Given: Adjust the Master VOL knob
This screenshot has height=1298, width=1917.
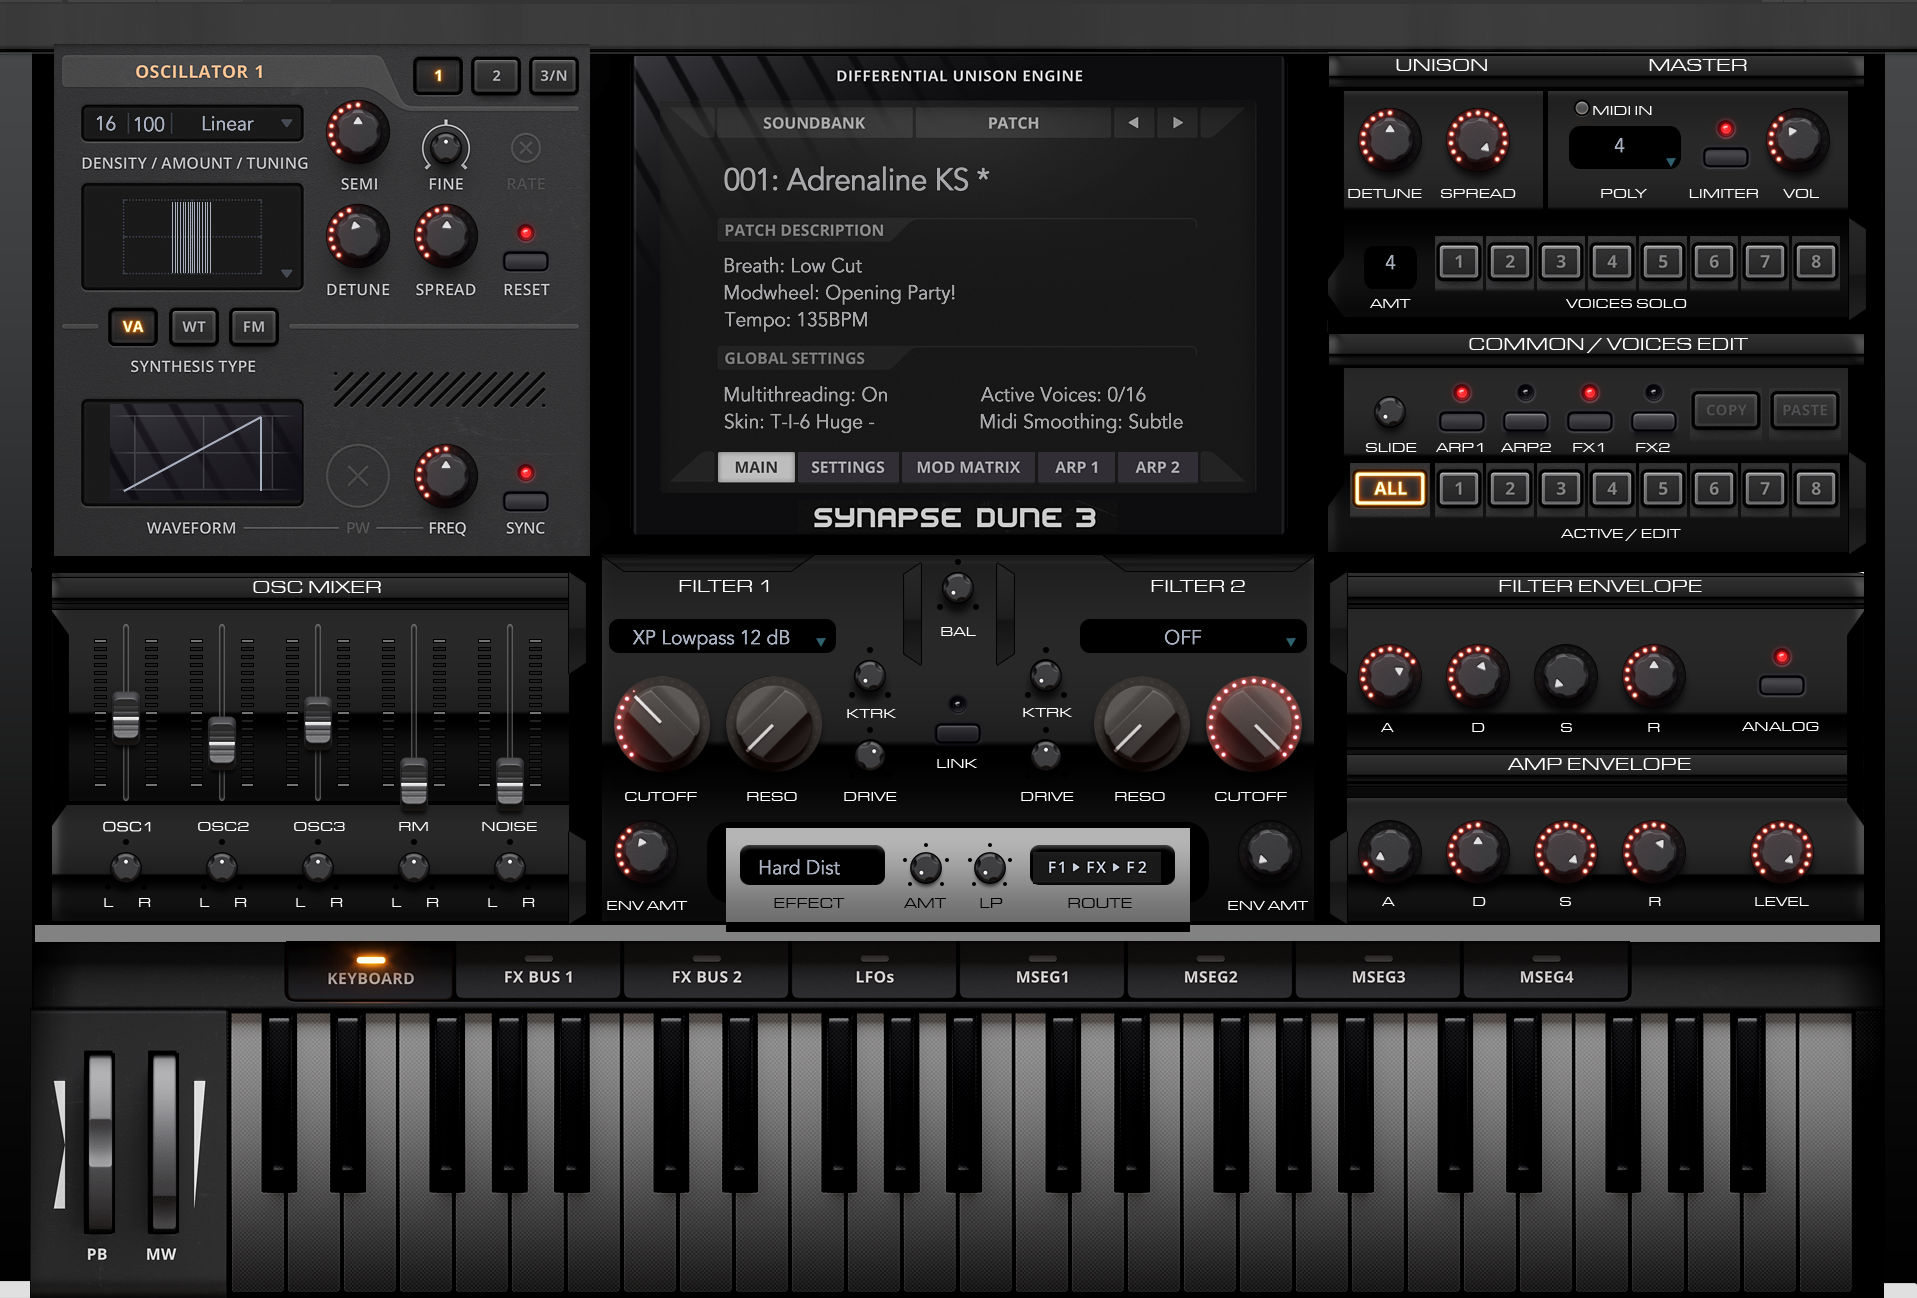Looking at the screenshot, I should point(1797,140).
